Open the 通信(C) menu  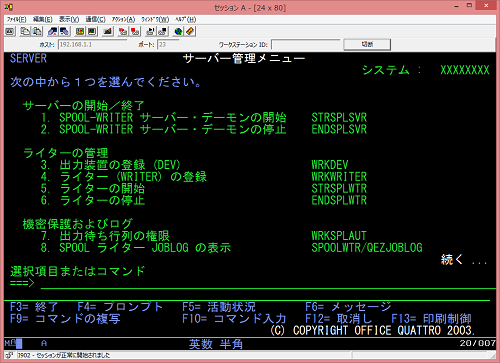[95, 19]
